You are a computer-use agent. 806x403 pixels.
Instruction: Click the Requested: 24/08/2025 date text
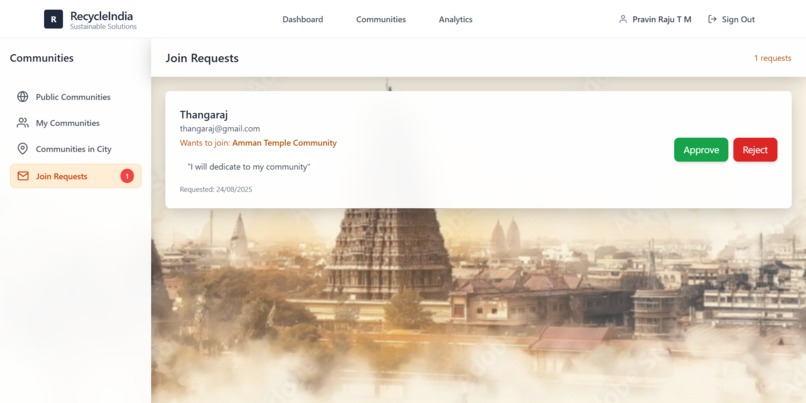click(216, 189)
